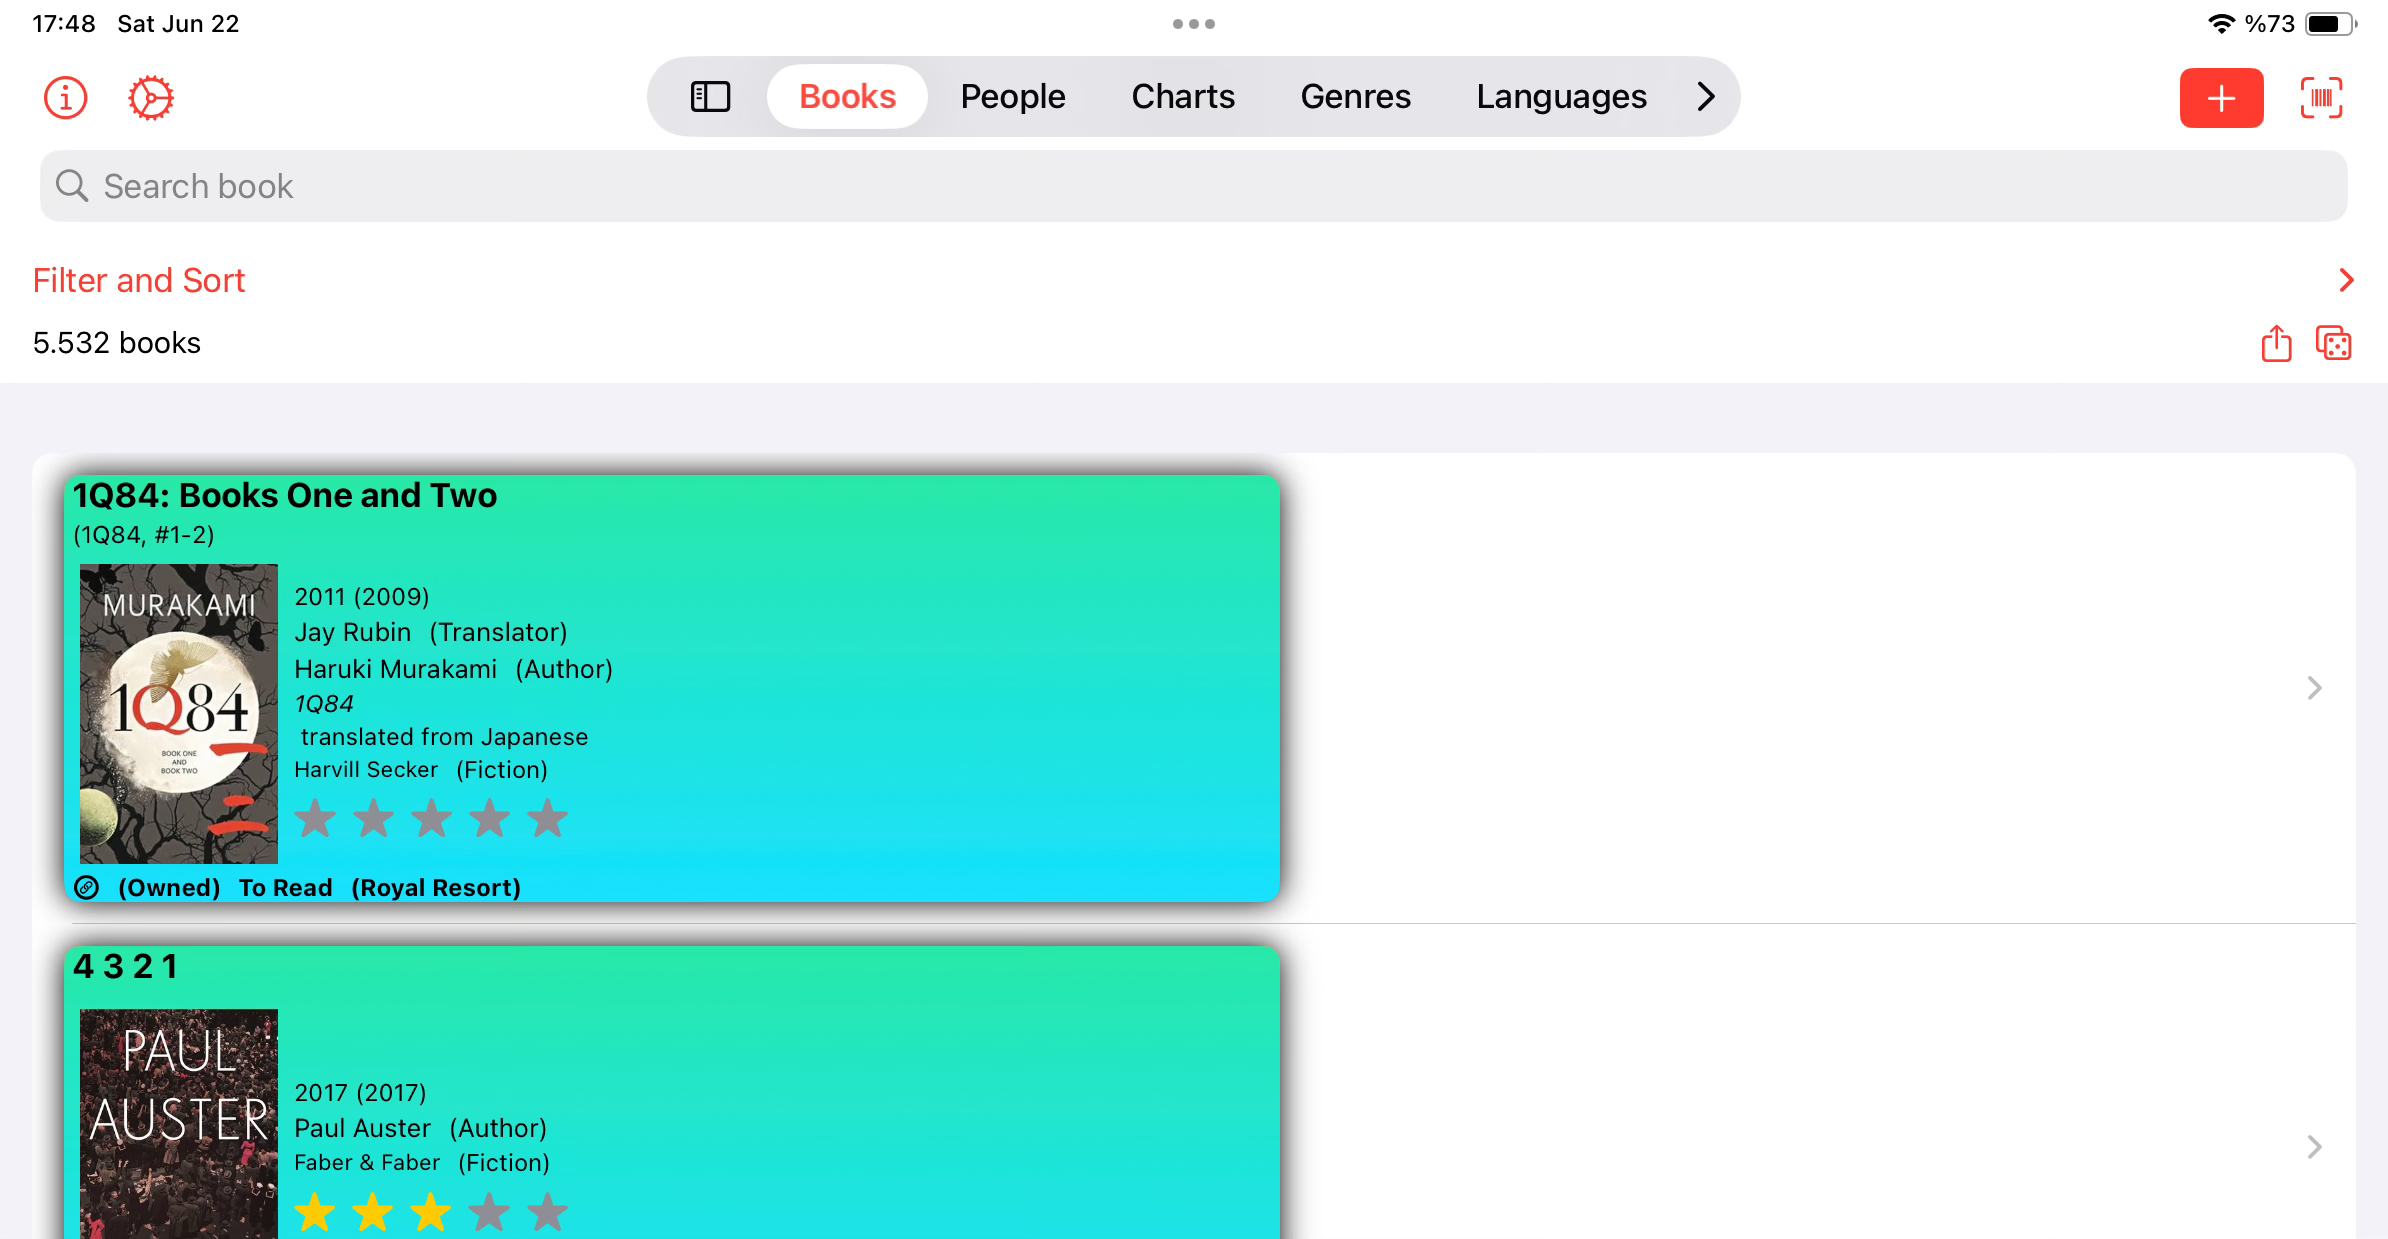2388x1239 pixels.
Task: Switch to the Charts tab
Action: 1183,97
